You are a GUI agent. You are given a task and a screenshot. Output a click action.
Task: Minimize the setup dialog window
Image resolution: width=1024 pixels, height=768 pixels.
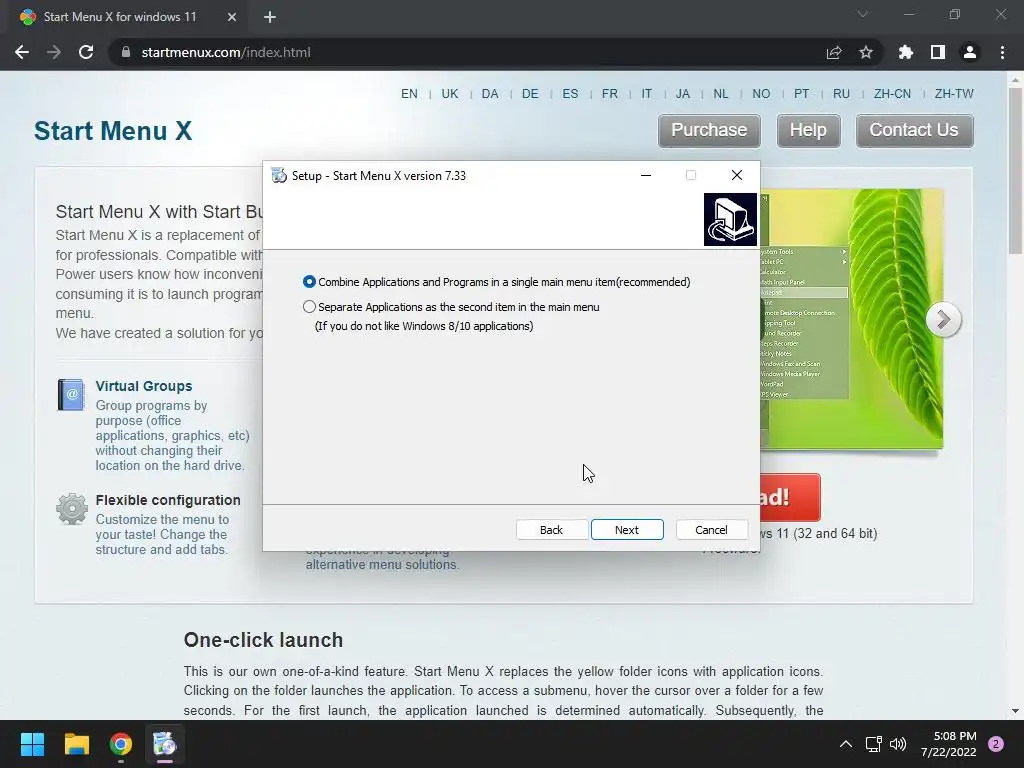[646, 175]
